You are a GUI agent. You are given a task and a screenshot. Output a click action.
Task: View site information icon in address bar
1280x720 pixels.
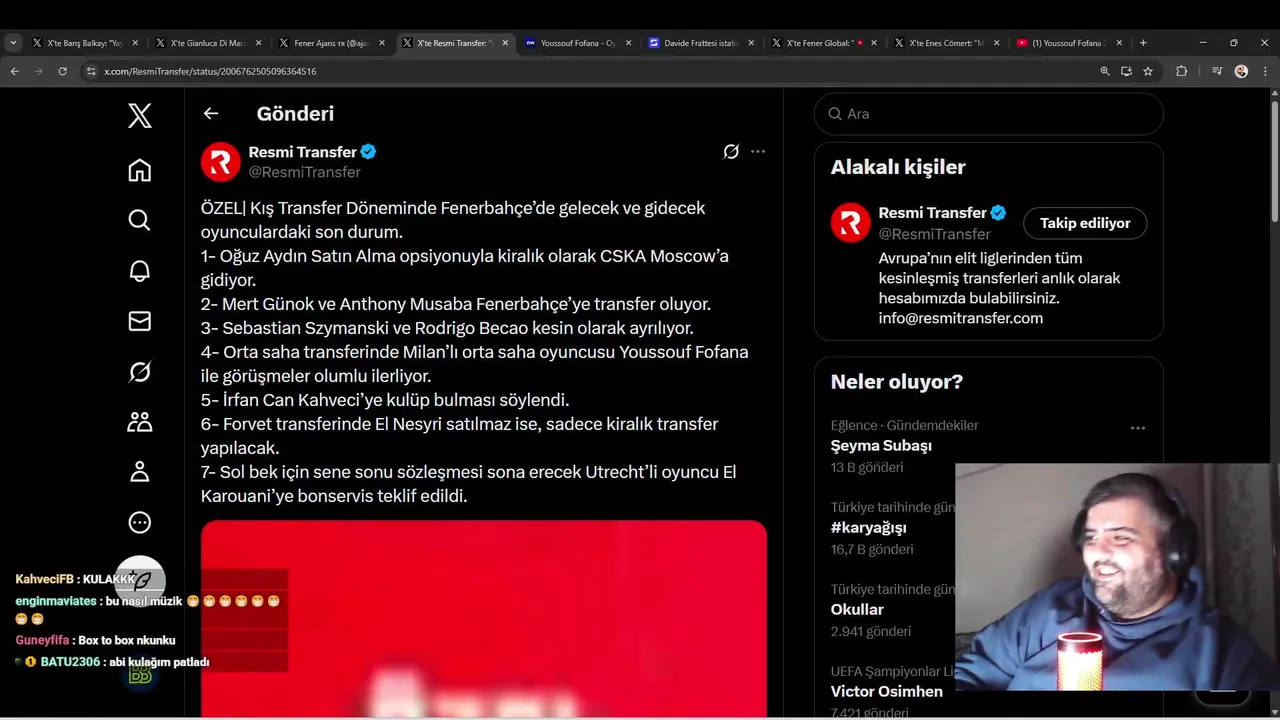(x=91, y=71)
